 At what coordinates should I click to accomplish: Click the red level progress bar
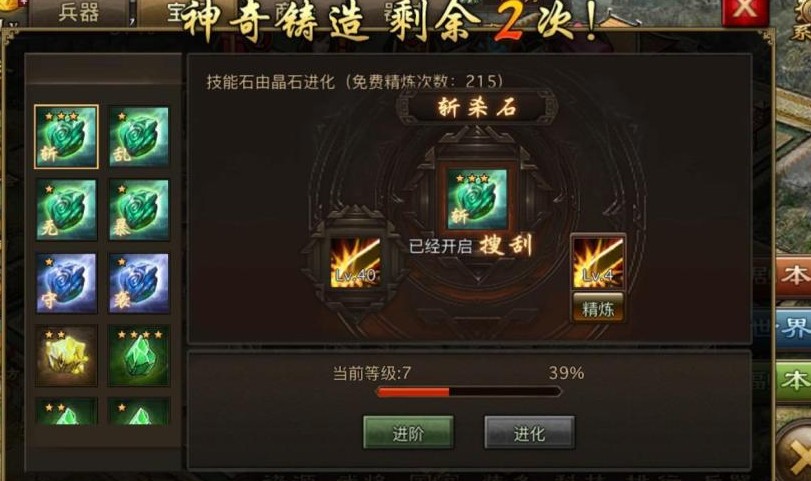[x=469, y=392]
